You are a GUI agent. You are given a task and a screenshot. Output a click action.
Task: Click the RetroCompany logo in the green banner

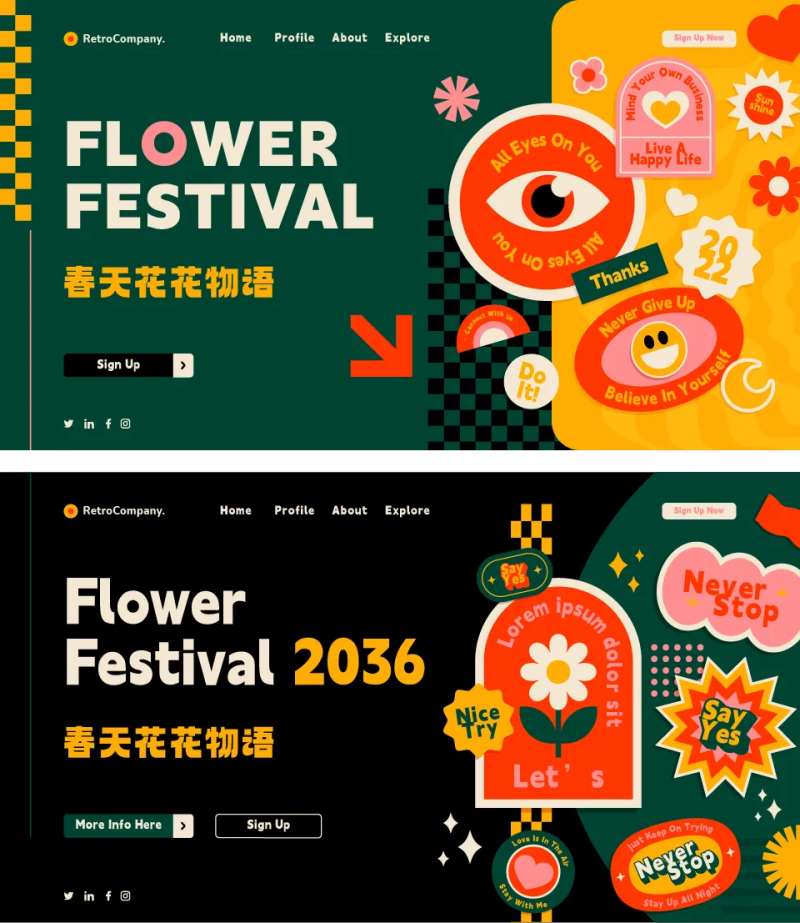tap(114, 39)
